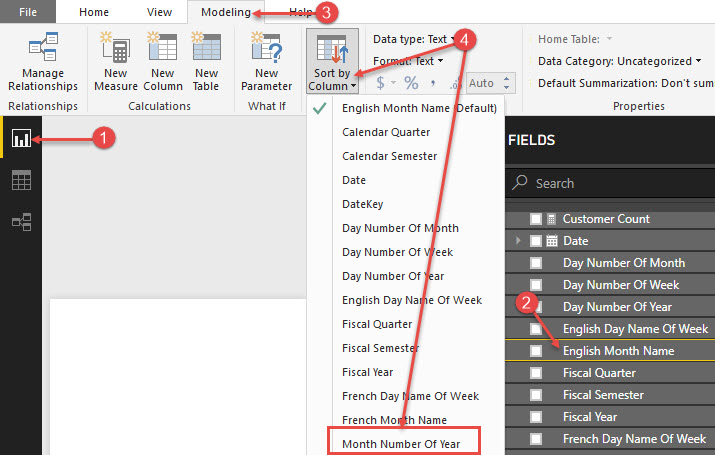Click the Sort by Column button
715x455 pixels.
(332, 62)
